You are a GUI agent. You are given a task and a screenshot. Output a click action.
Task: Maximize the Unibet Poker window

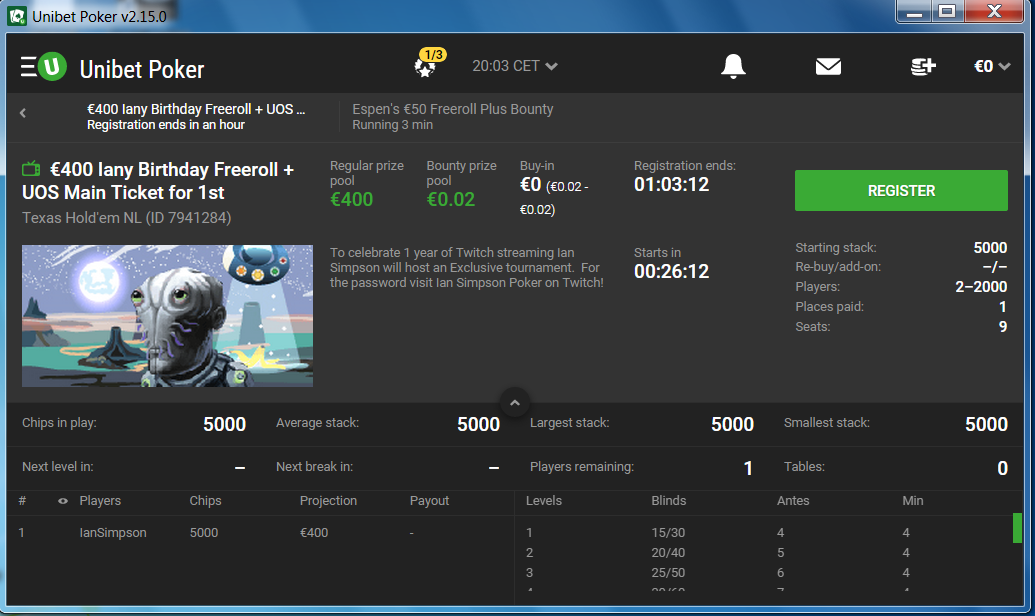947,12
